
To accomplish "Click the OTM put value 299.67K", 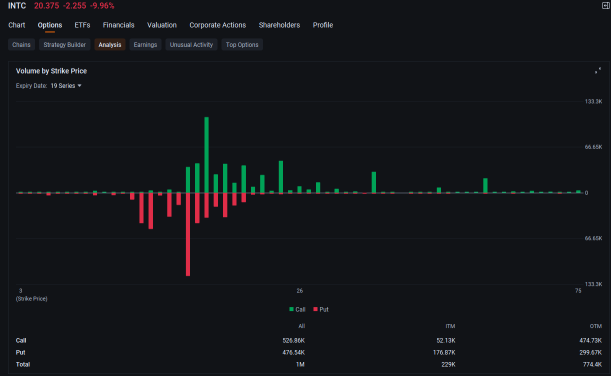I will pyautogui.click(x=591, y=353).
